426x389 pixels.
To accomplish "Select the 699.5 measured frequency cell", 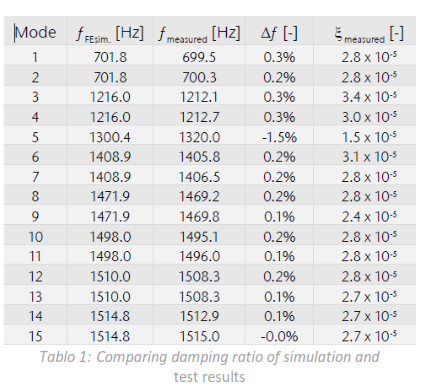I will pyautogui.click(x=199, y=57).
